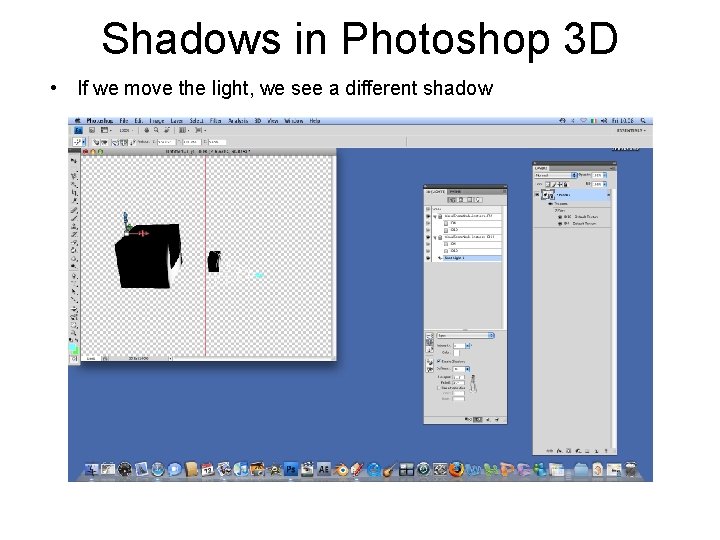Click the Z position field in options bar
This screenshot has width=720, height=540.
click(x=217, y=142)
